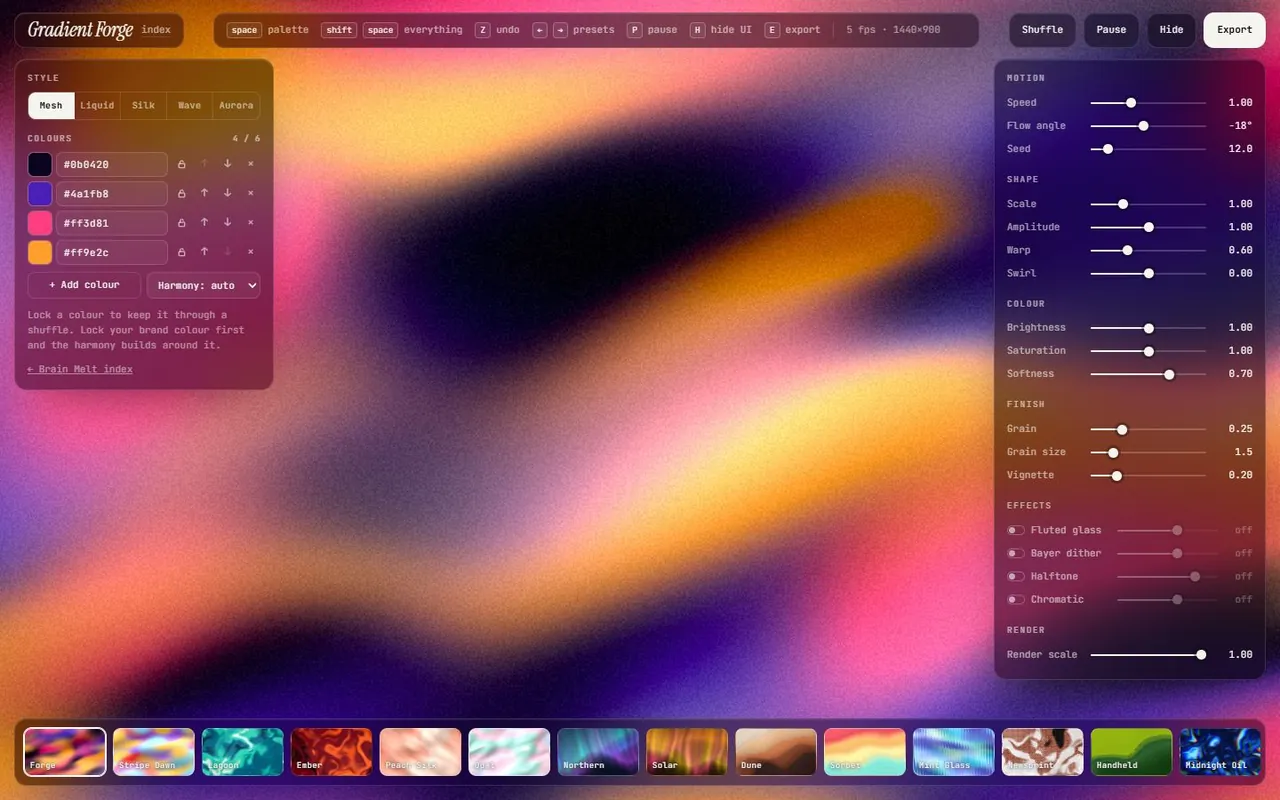This screenshot has height=800, width=1280.
Task: Focus the #4a1fb8 hex input field
Action: click(x=112, y=193)
